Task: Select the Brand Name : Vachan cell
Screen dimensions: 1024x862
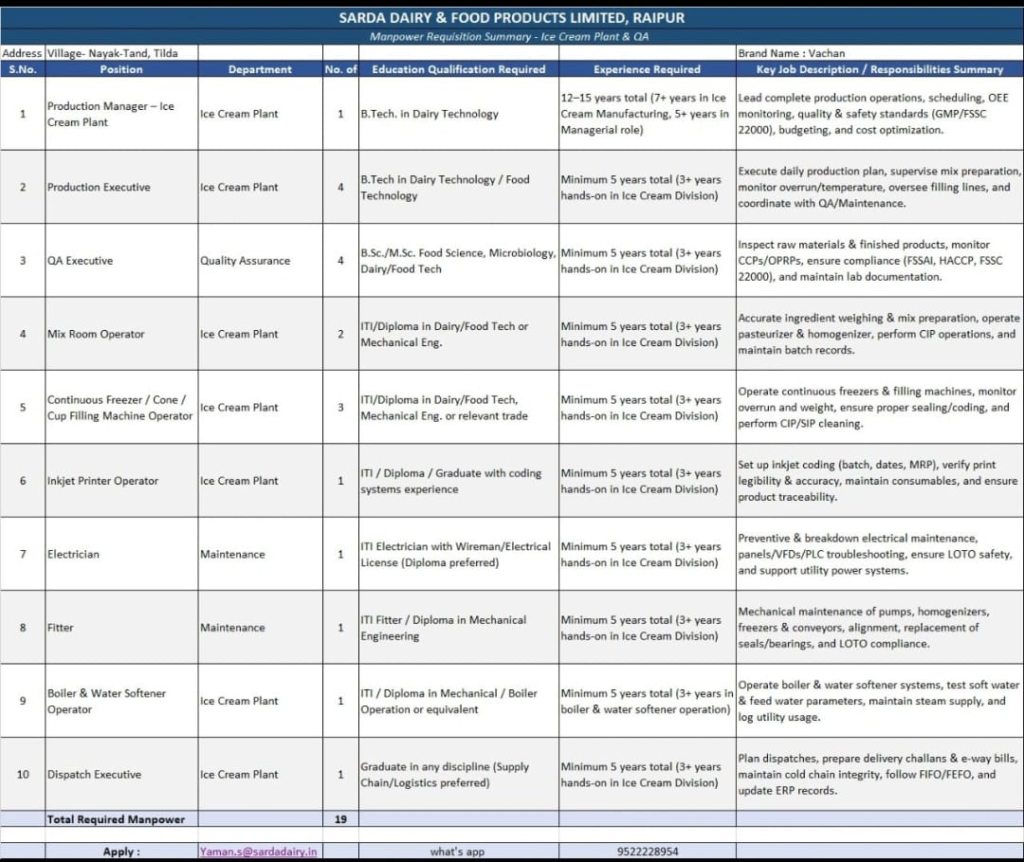Action: pos(880,53)
